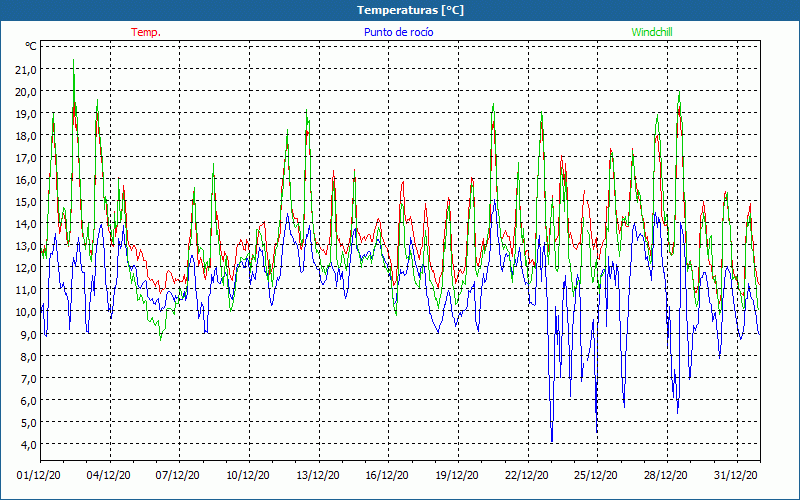Screen dimensions: 800x500
Task: Click the 4,0 y-axis value
Action: tap(29, 444)
